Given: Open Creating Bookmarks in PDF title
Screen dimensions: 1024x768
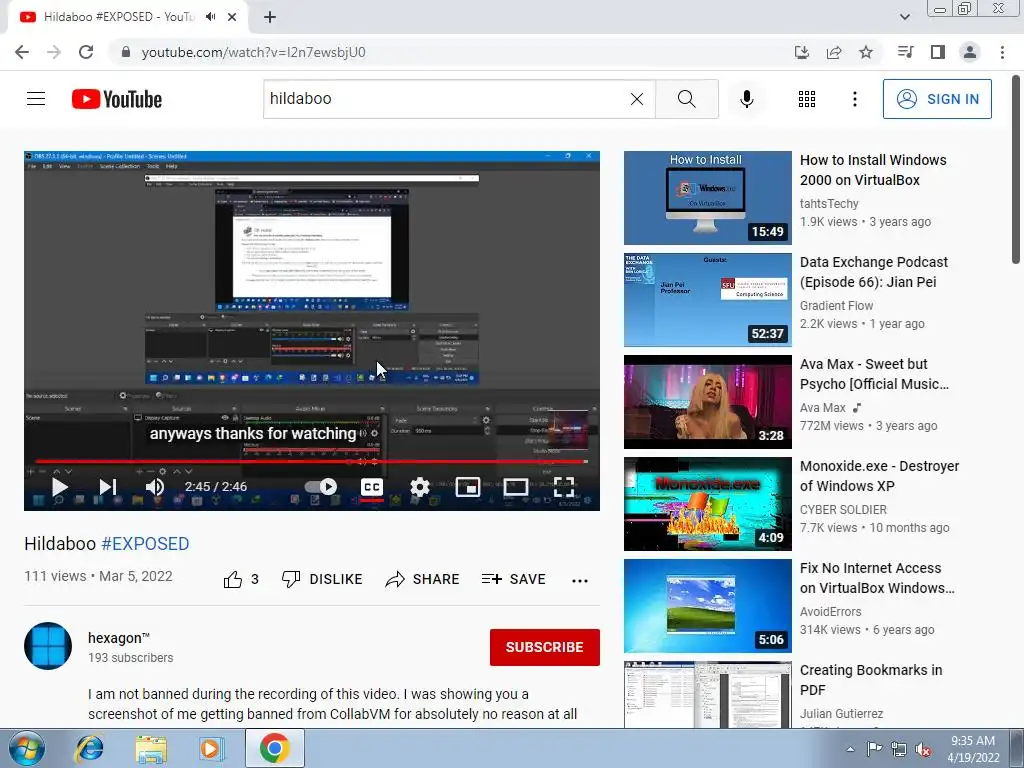Looking at the screenshot, I should click(x=871, y=679).
